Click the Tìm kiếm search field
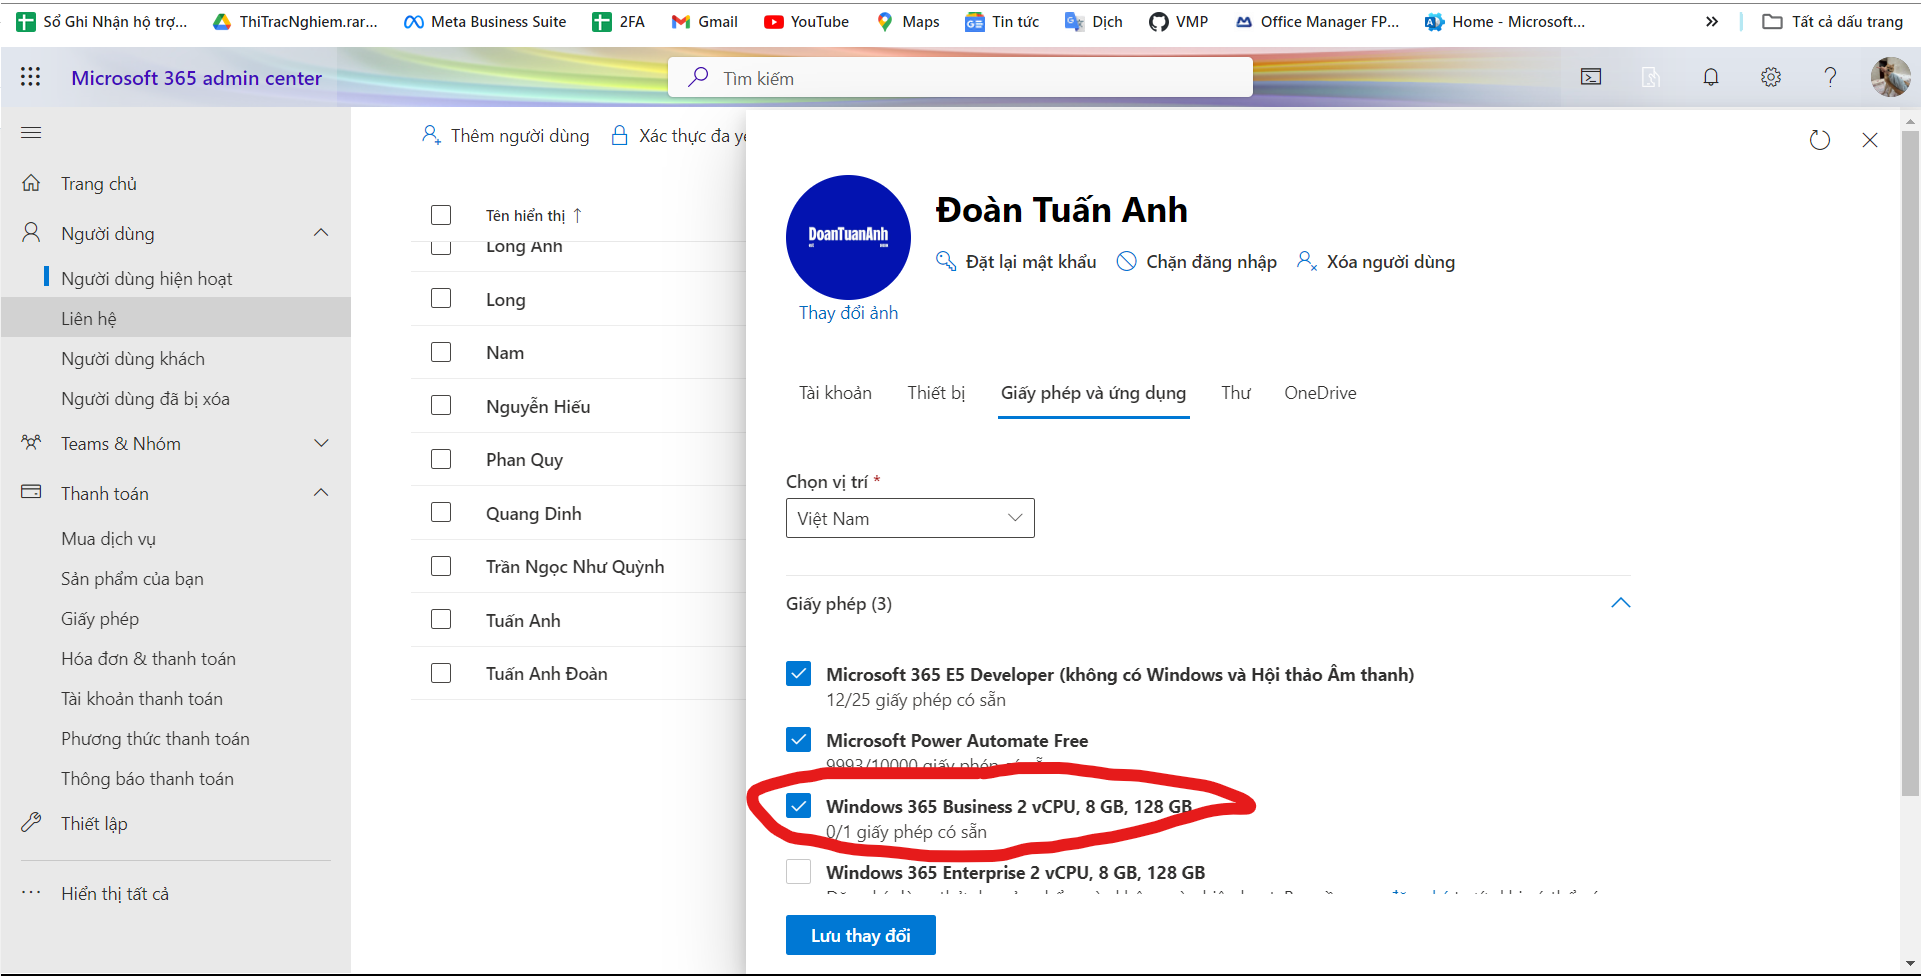This screenshot has width=1921, height=976. tap(960, 78)
